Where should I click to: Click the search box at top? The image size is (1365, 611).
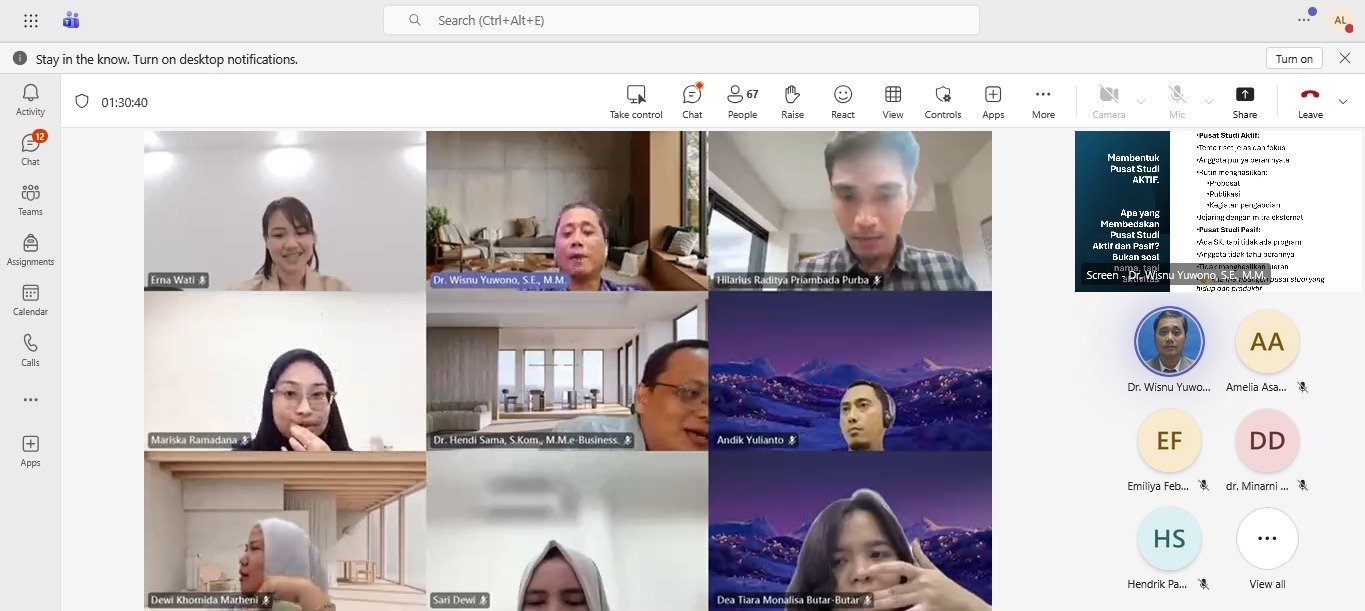(x=680, y=20)
